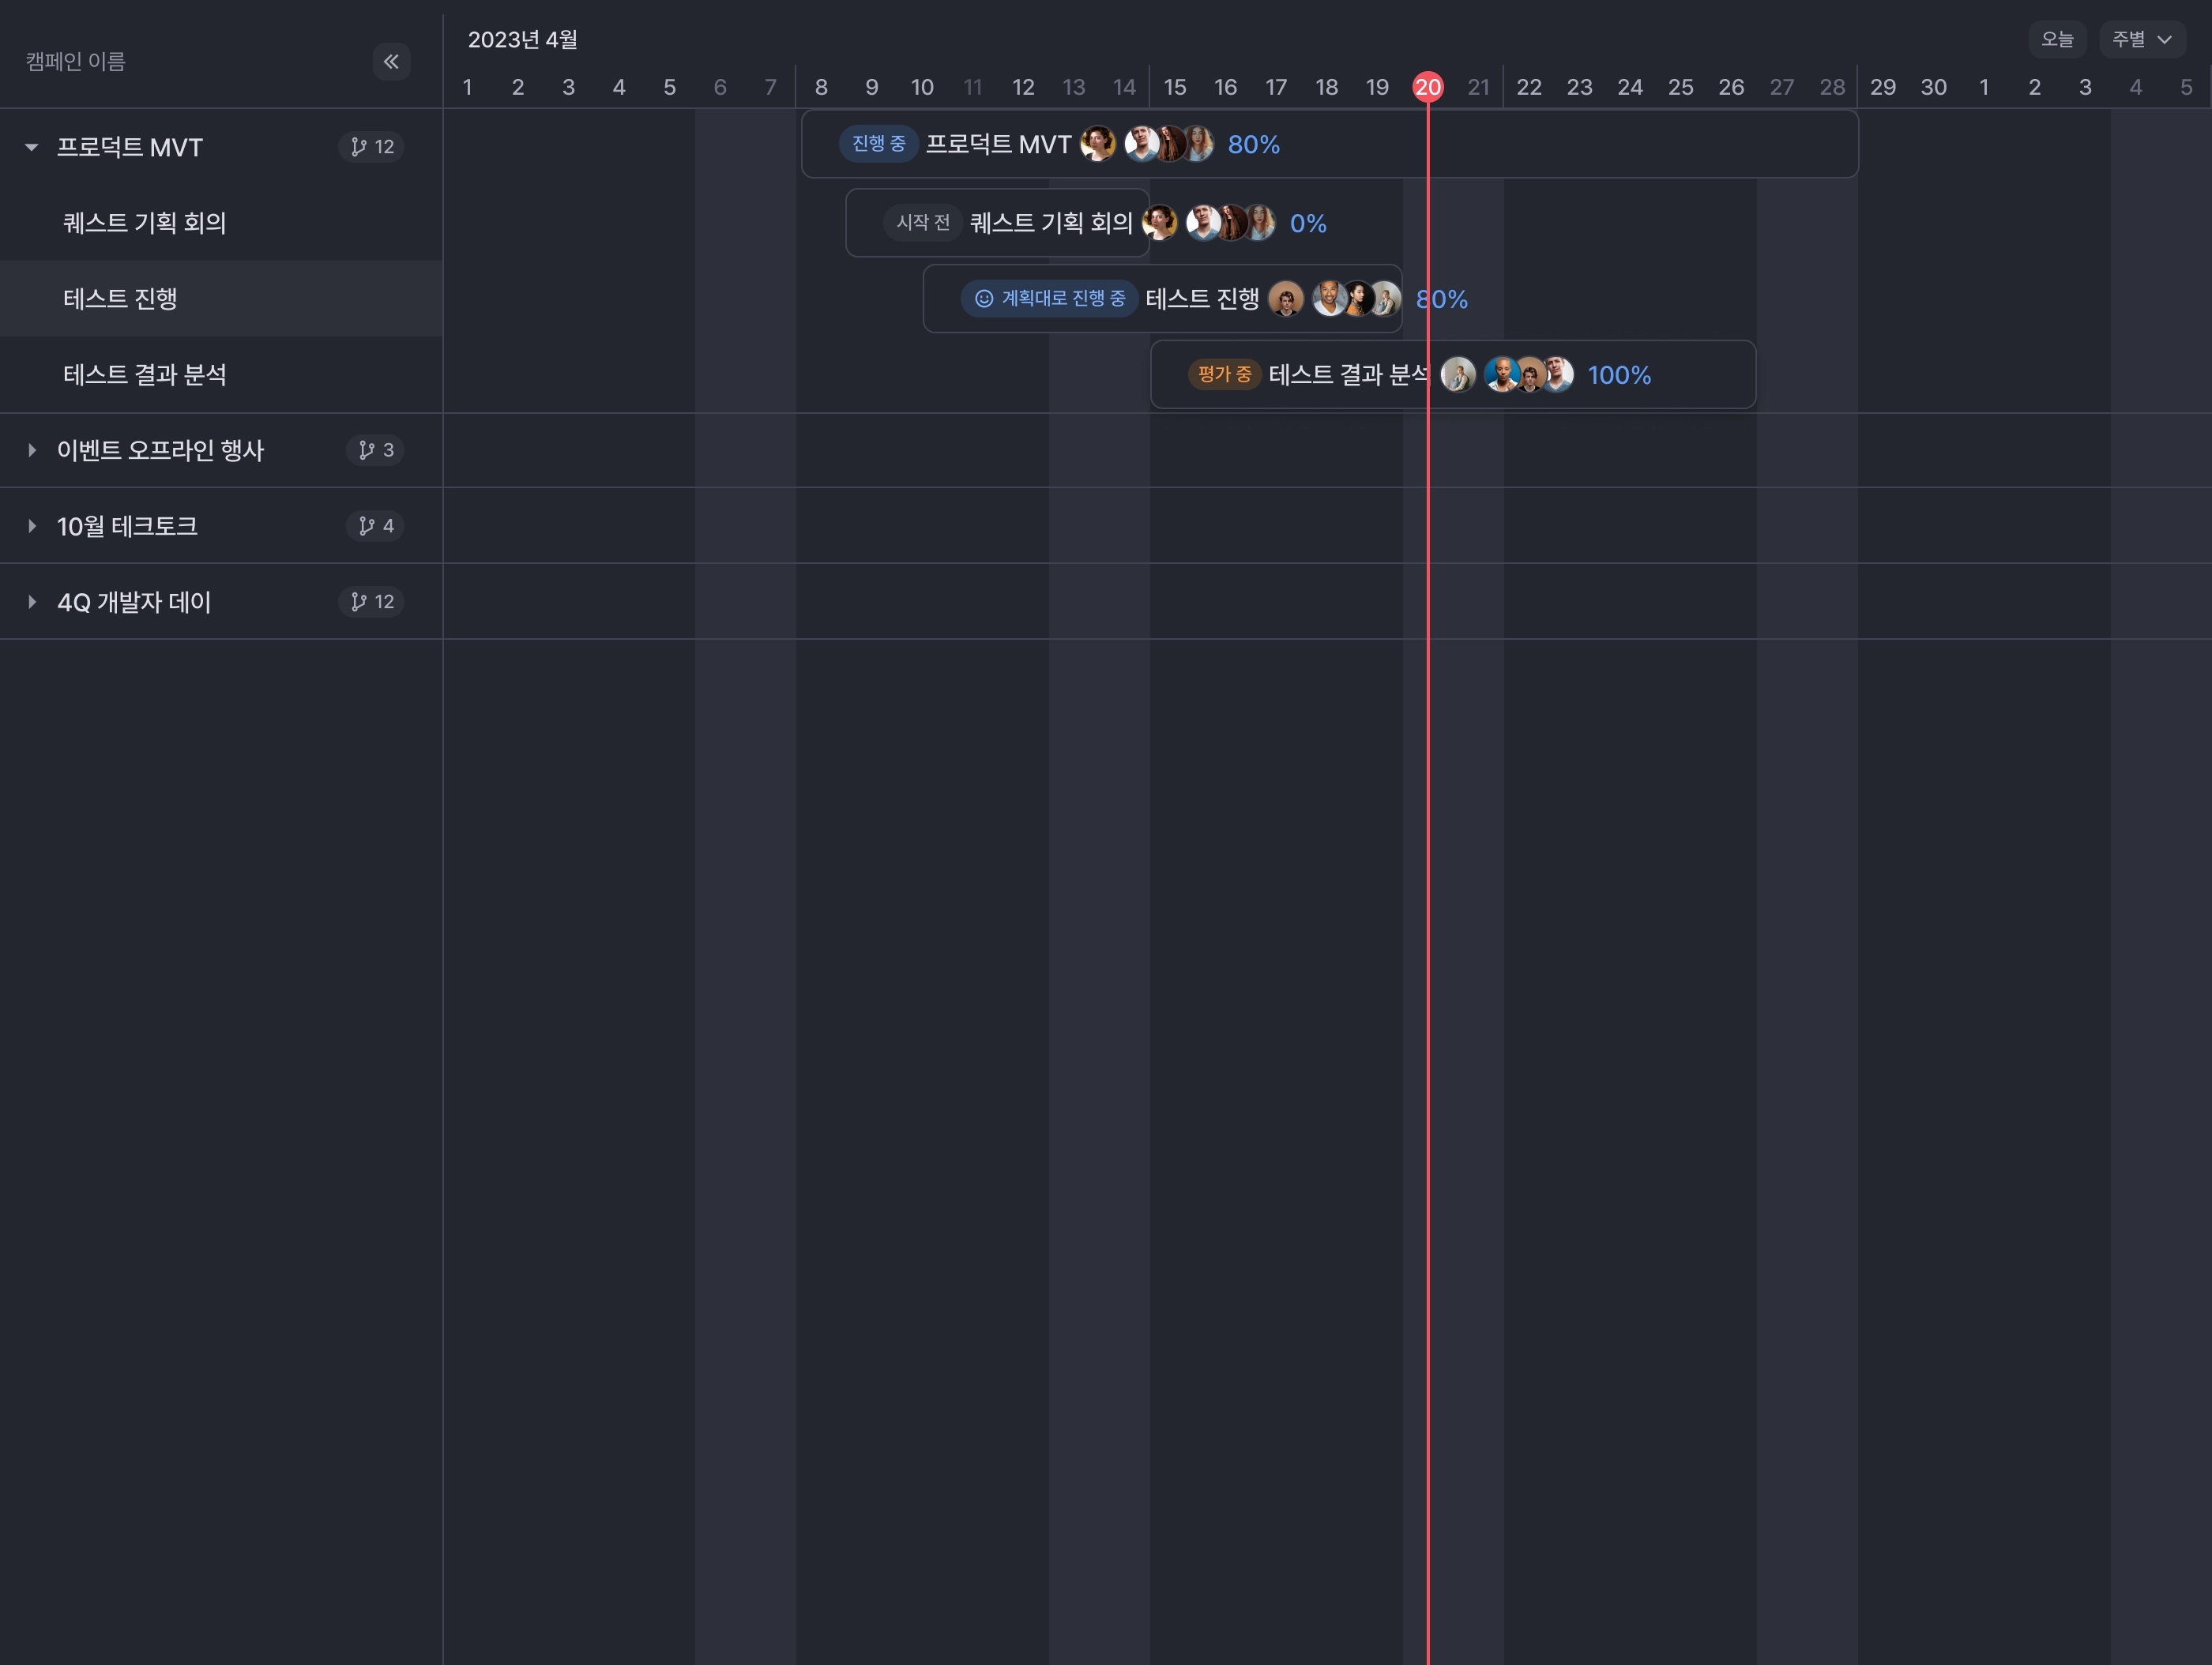
Task: Collapse the campaign name sidebar panel
Action: 391,62
